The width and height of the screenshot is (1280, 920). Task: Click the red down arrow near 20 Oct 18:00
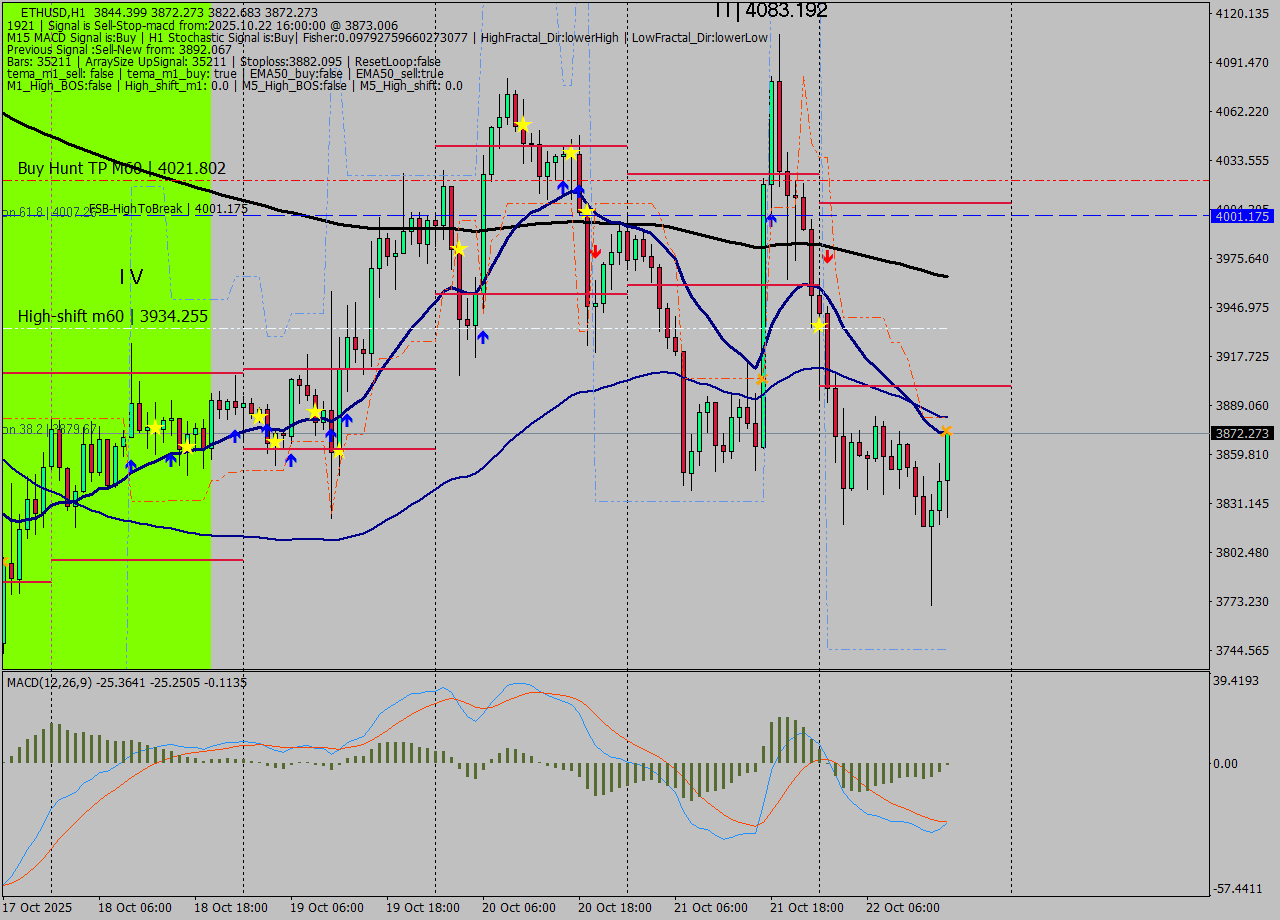click(x=595, y=251)
